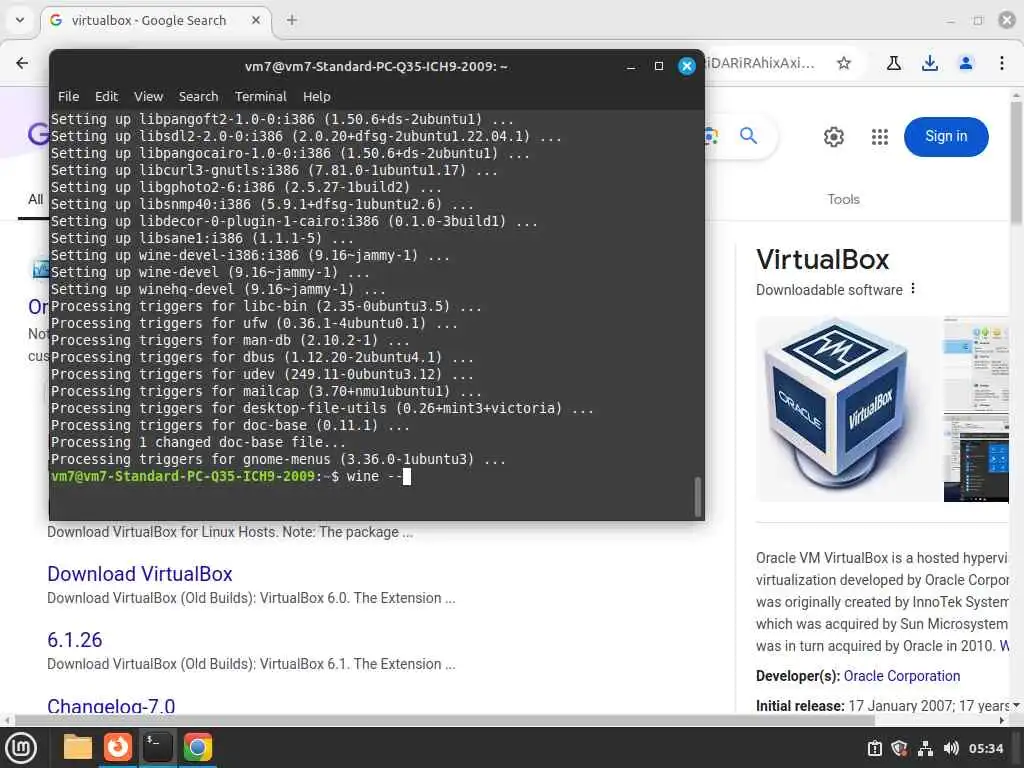Image resolution: width=1024 pixels, height=768 pixels.
Task: Click the Google search magnifier icon
Action: click(748, 136)
